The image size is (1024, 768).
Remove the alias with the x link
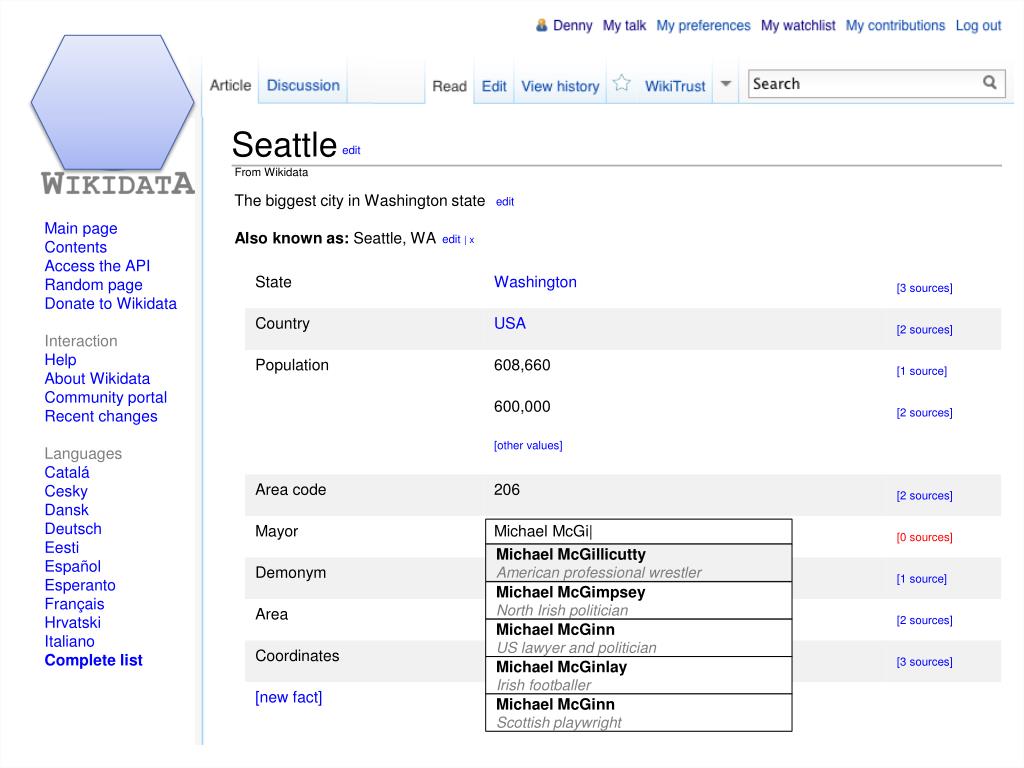472,240
